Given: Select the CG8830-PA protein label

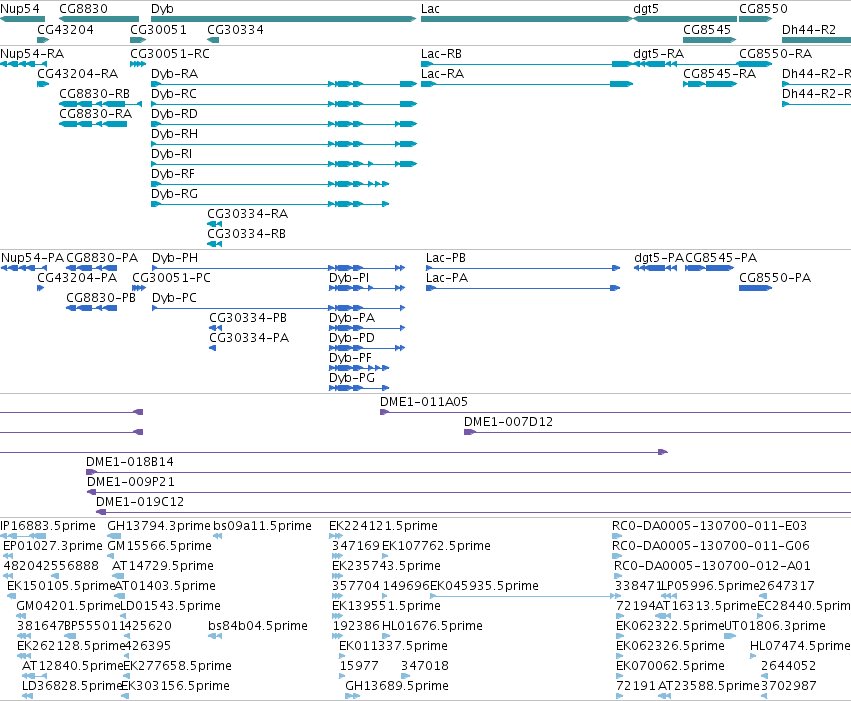Looking at the screenshot, I should (102, 258).
